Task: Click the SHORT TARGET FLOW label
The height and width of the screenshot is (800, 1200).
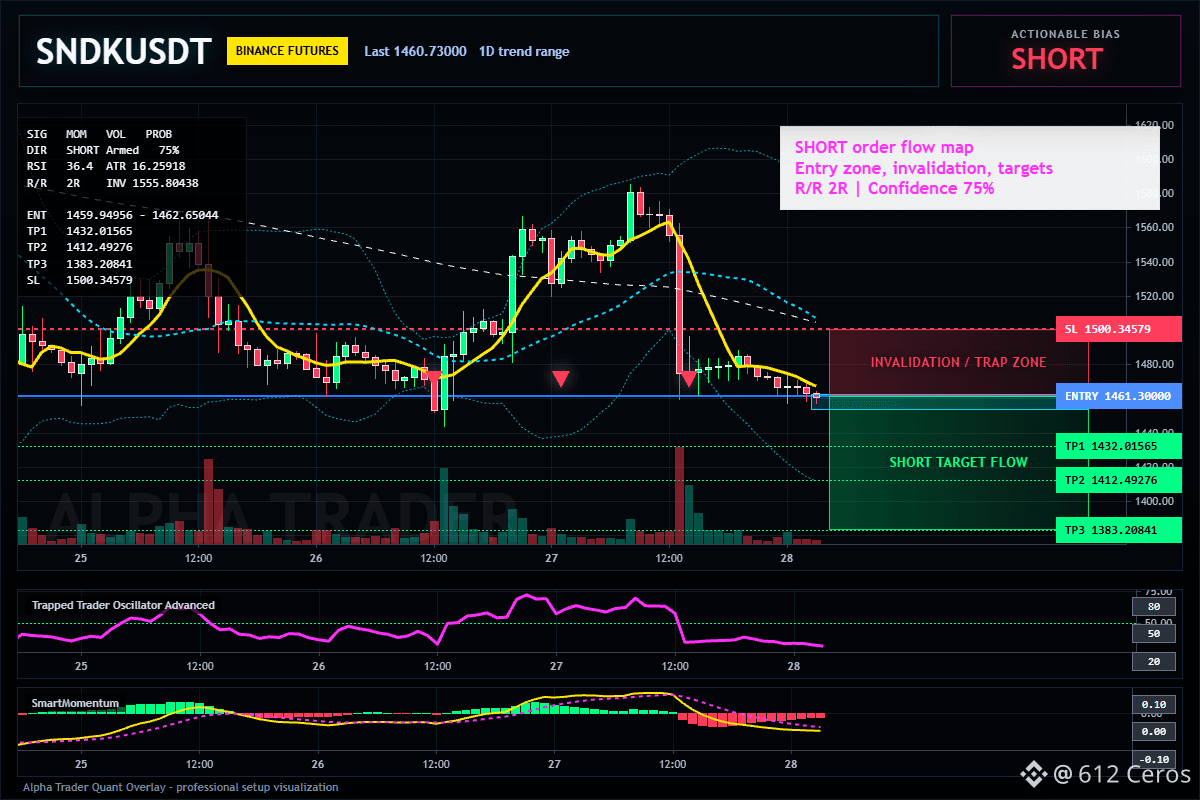Action: pos(959,462)
